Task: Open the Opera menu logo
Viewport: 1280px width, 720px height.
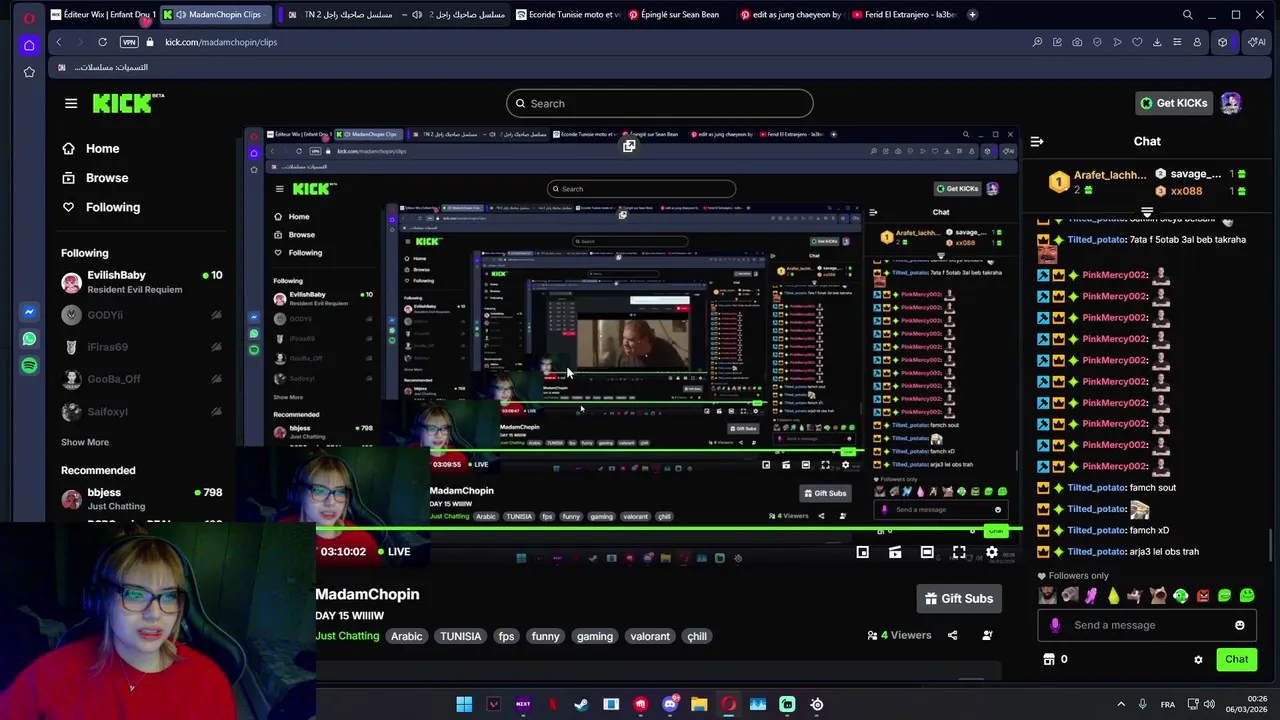Action: point(29,17)
